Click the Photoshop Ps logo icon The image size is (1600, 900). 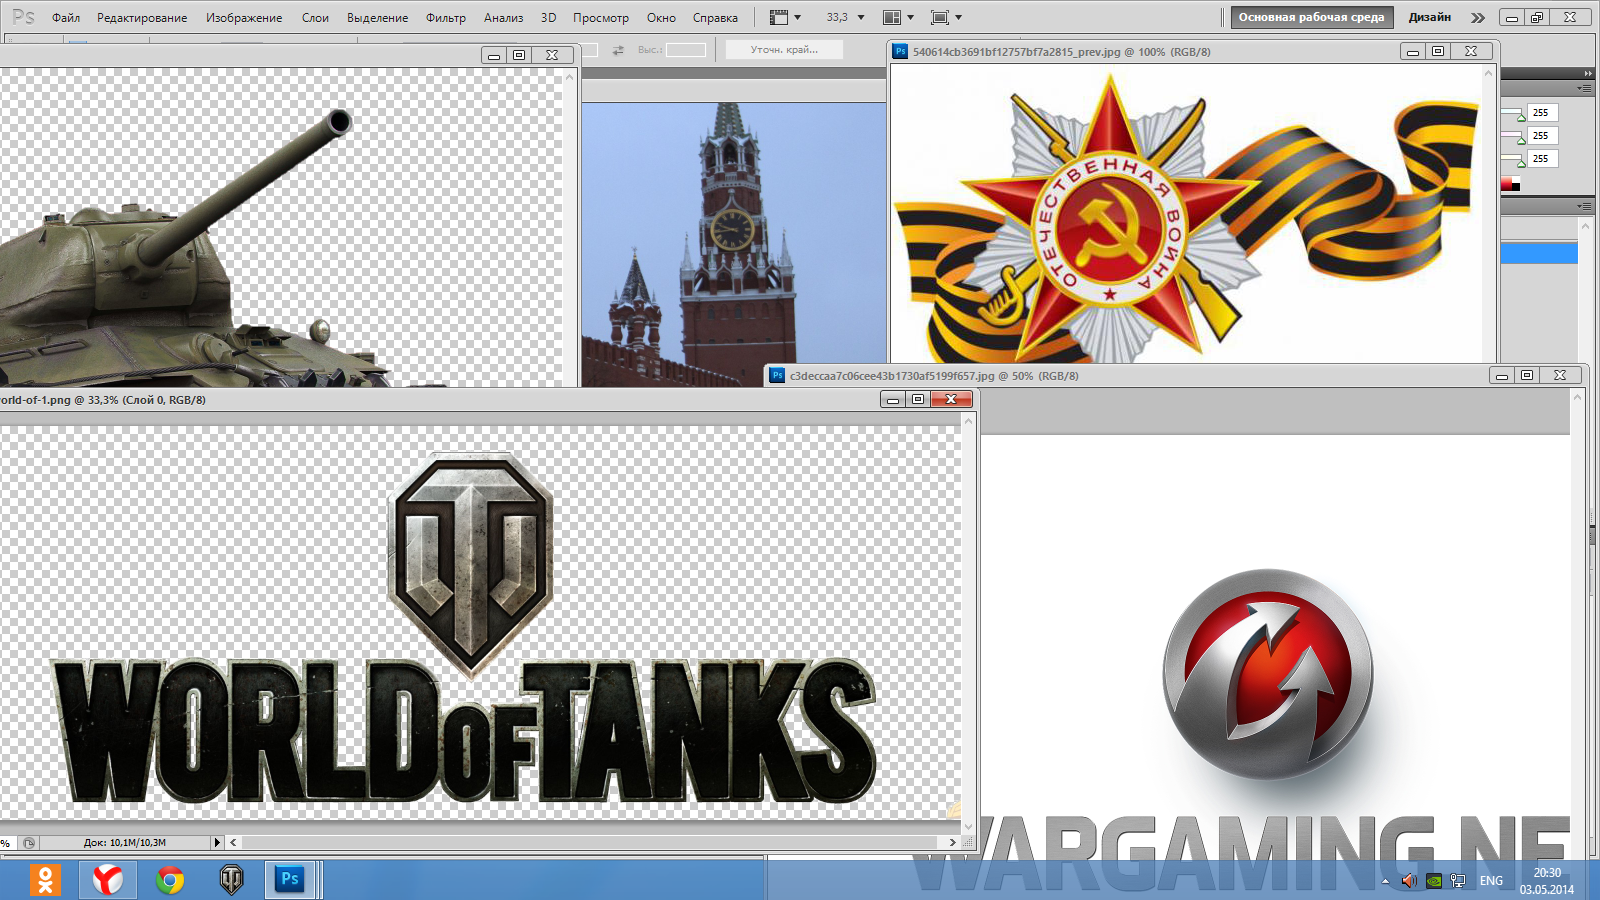23,17
